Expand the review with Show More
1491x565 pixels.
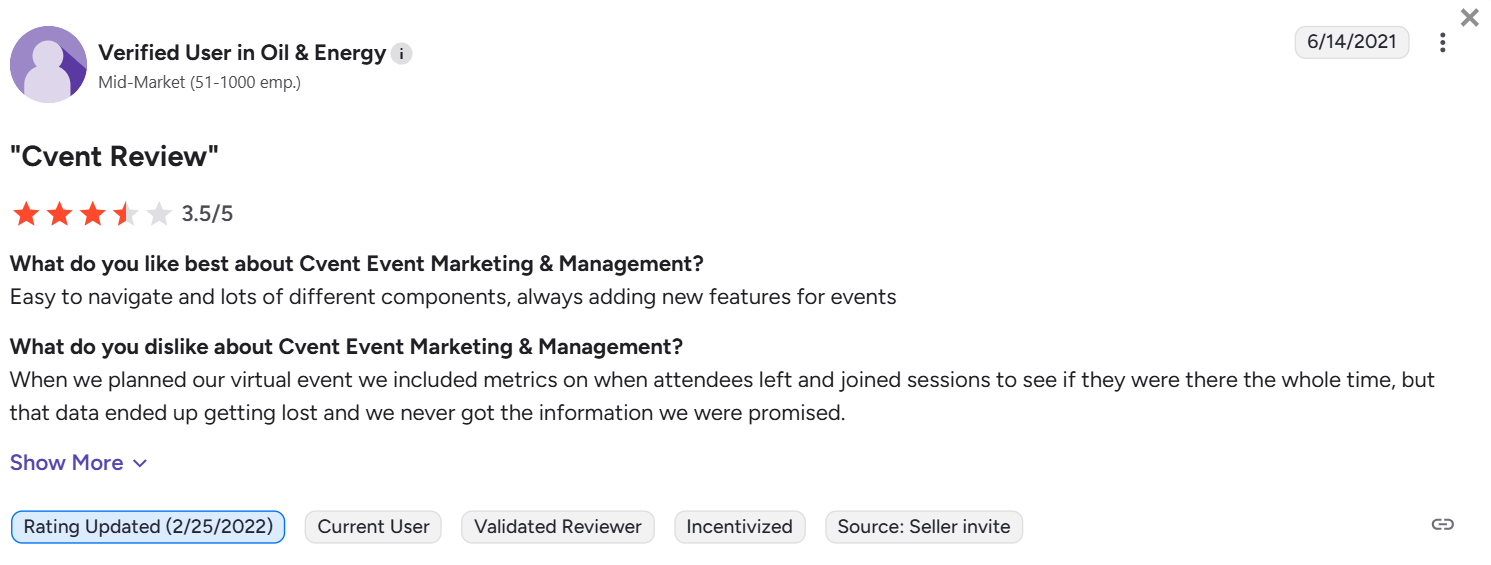pyautogui.click(x=67, y=463)
